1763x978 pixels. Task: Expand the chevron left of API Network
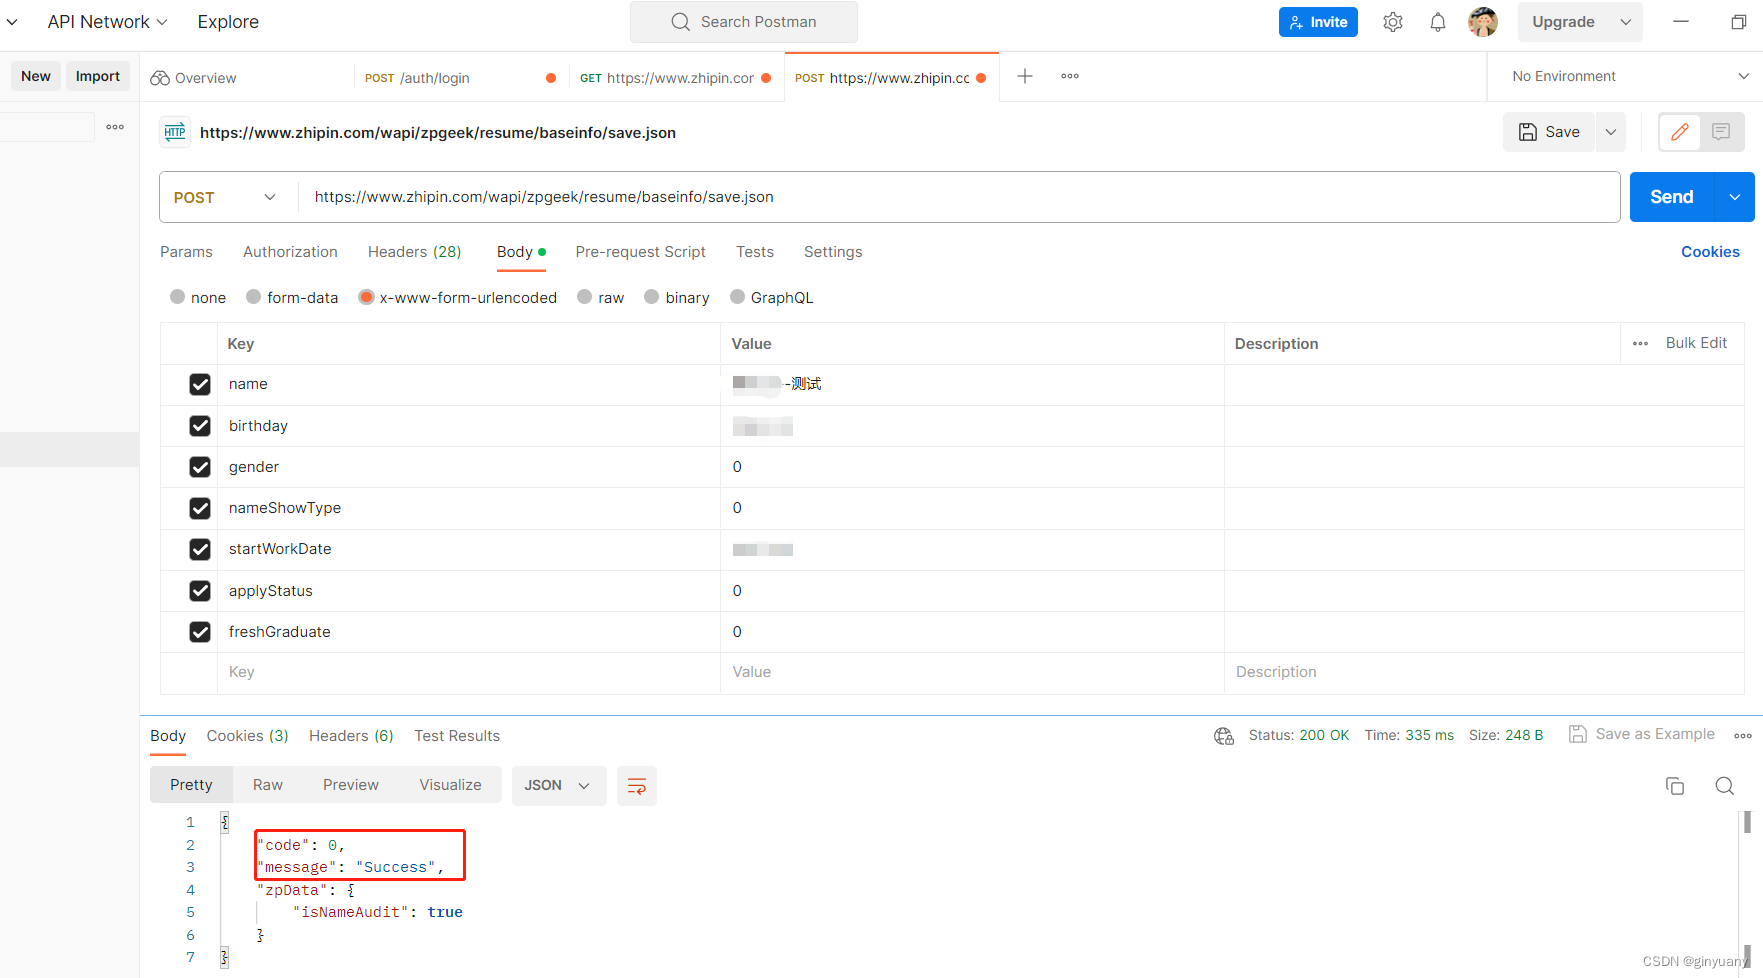coord(12,22)
